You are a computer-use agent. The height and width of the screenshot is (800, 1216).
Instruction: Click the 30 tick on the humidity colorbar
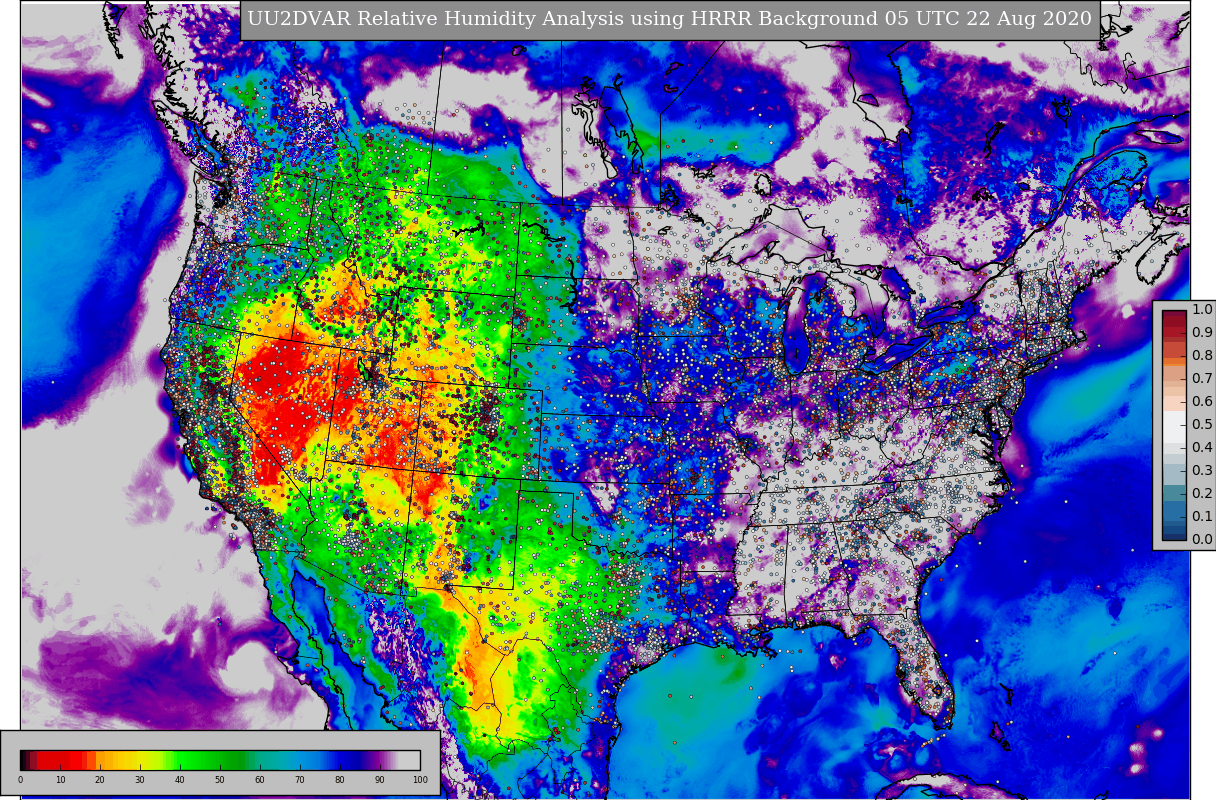[140, 780]
